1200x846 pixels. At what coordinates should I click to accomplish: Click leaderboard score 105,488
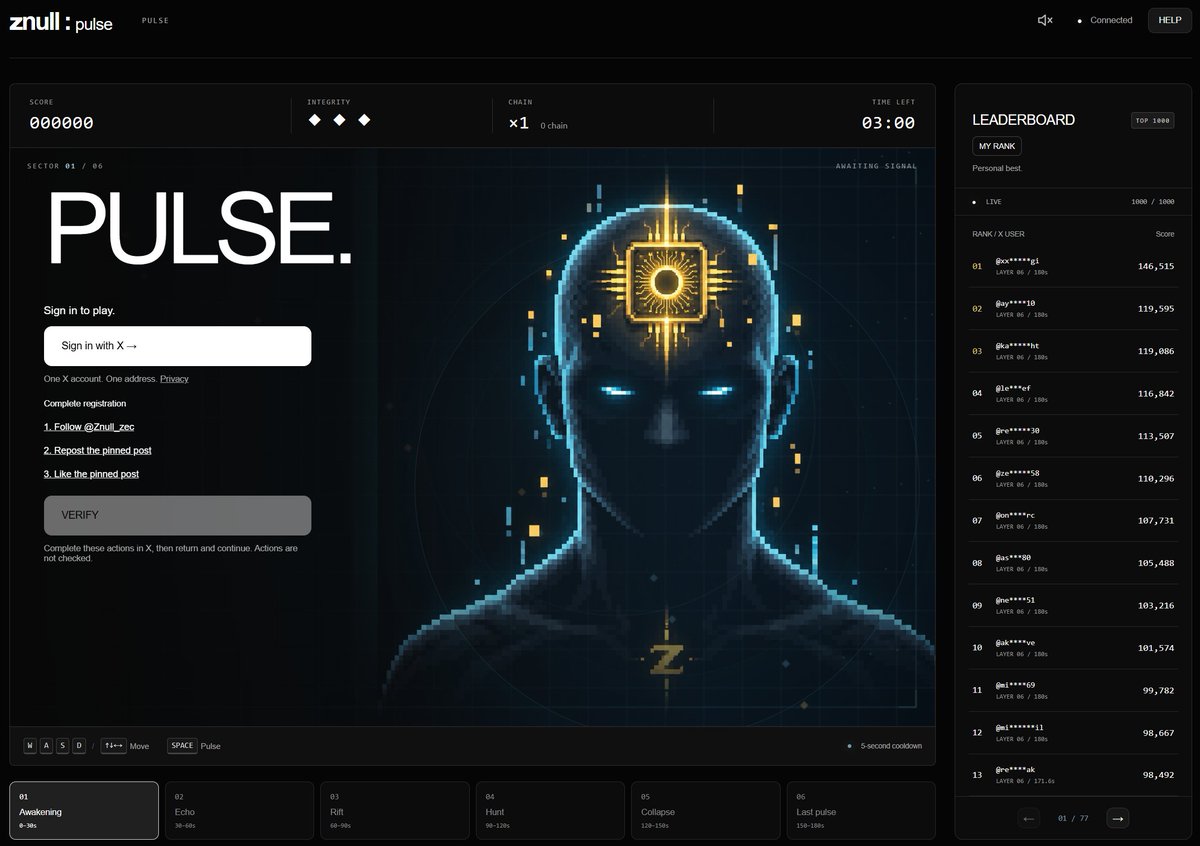[x=1156, y=563]
